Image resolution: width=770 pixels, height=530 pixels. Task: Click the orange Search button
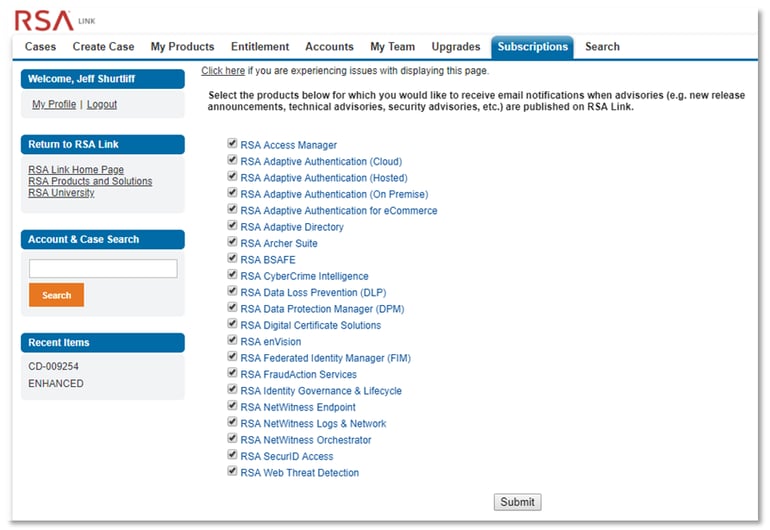coord(56,295)
